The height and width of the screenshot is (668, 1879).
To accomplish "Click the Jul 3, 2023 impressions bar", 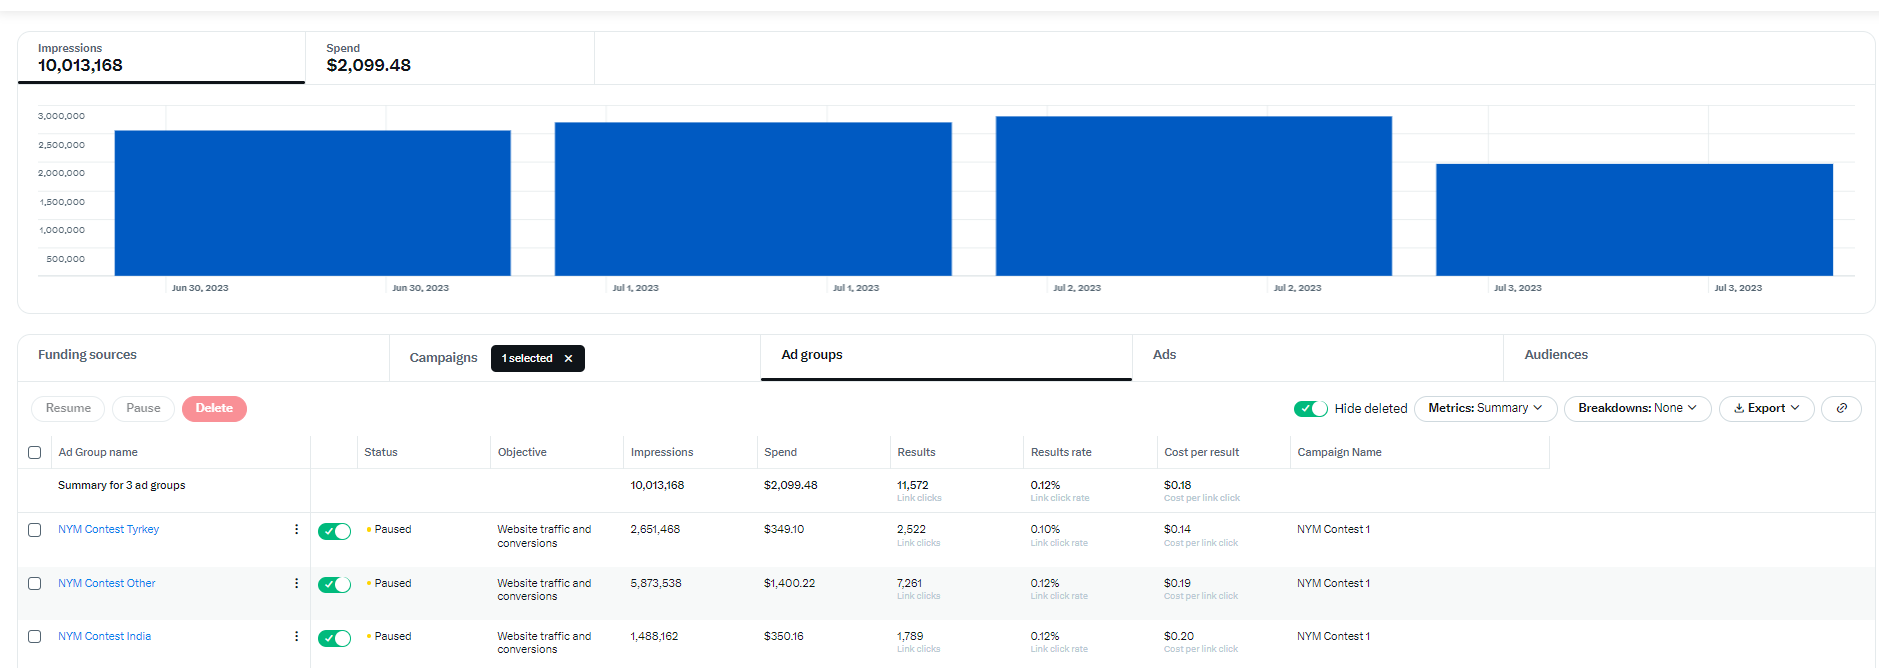I will point(1633,220).
